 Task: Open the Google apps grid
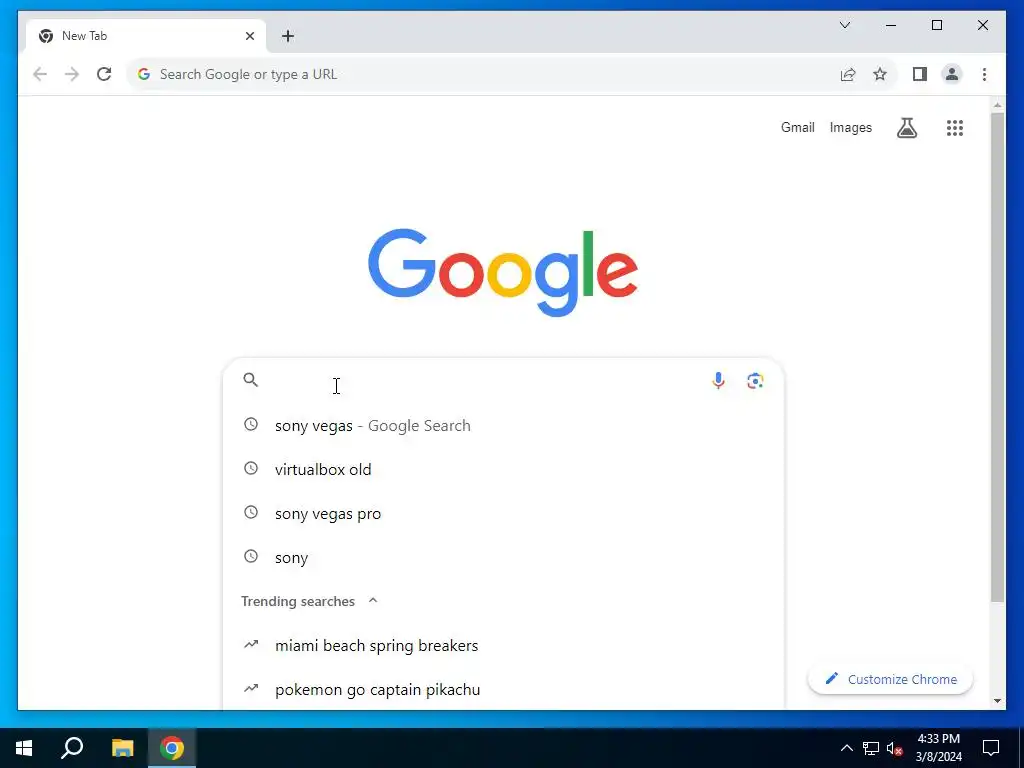click(955, 128)
